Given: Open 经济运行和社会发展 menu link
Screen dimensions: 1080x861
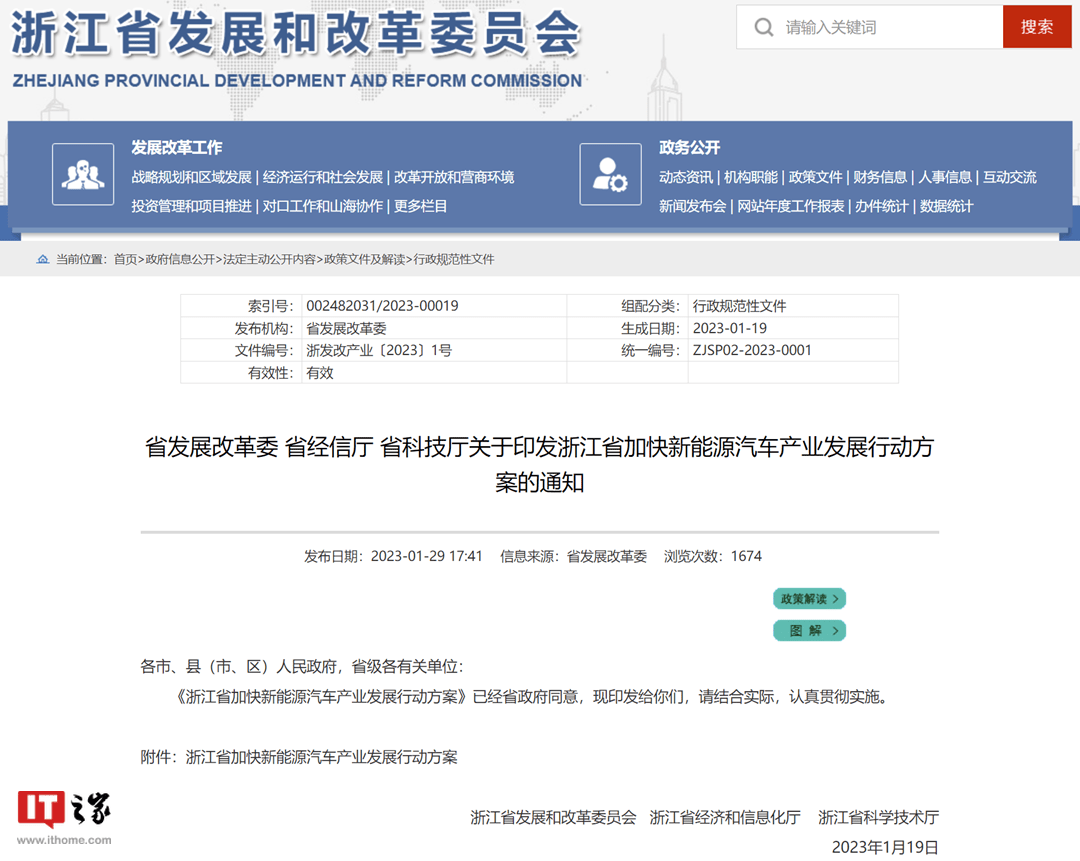Looking at the screenshot, I should coord(322,177).
